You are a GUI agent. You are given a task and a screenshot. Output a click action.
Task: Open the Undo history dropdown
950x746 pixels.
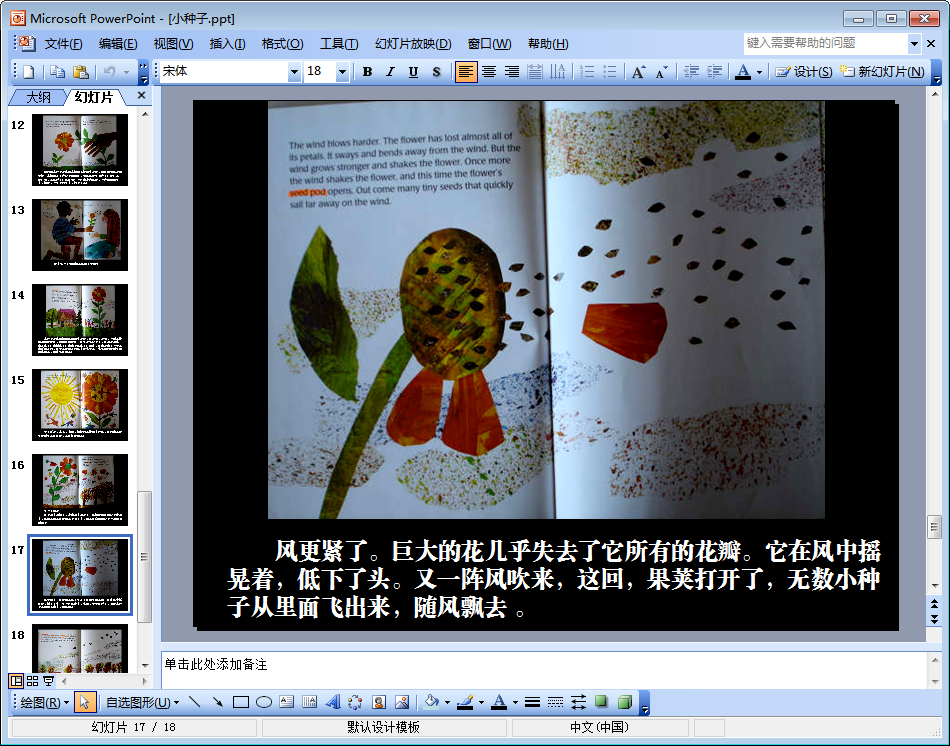pos(127,72)
